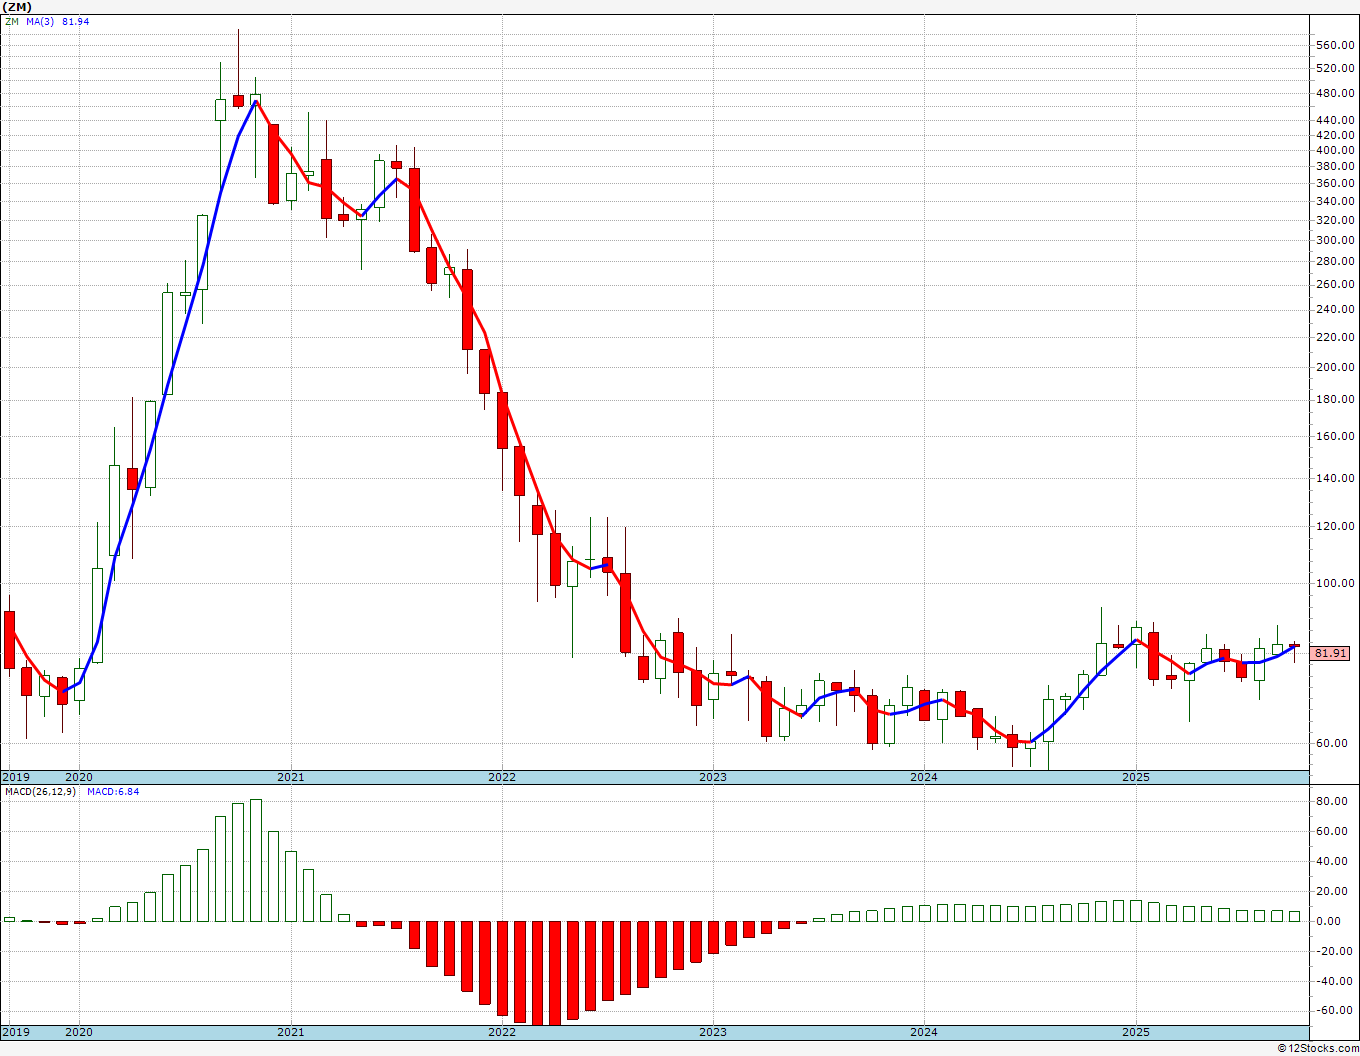Select 2022 on the price chart time axis
The image size is (1360, 1056).
(x=502, y=777)
